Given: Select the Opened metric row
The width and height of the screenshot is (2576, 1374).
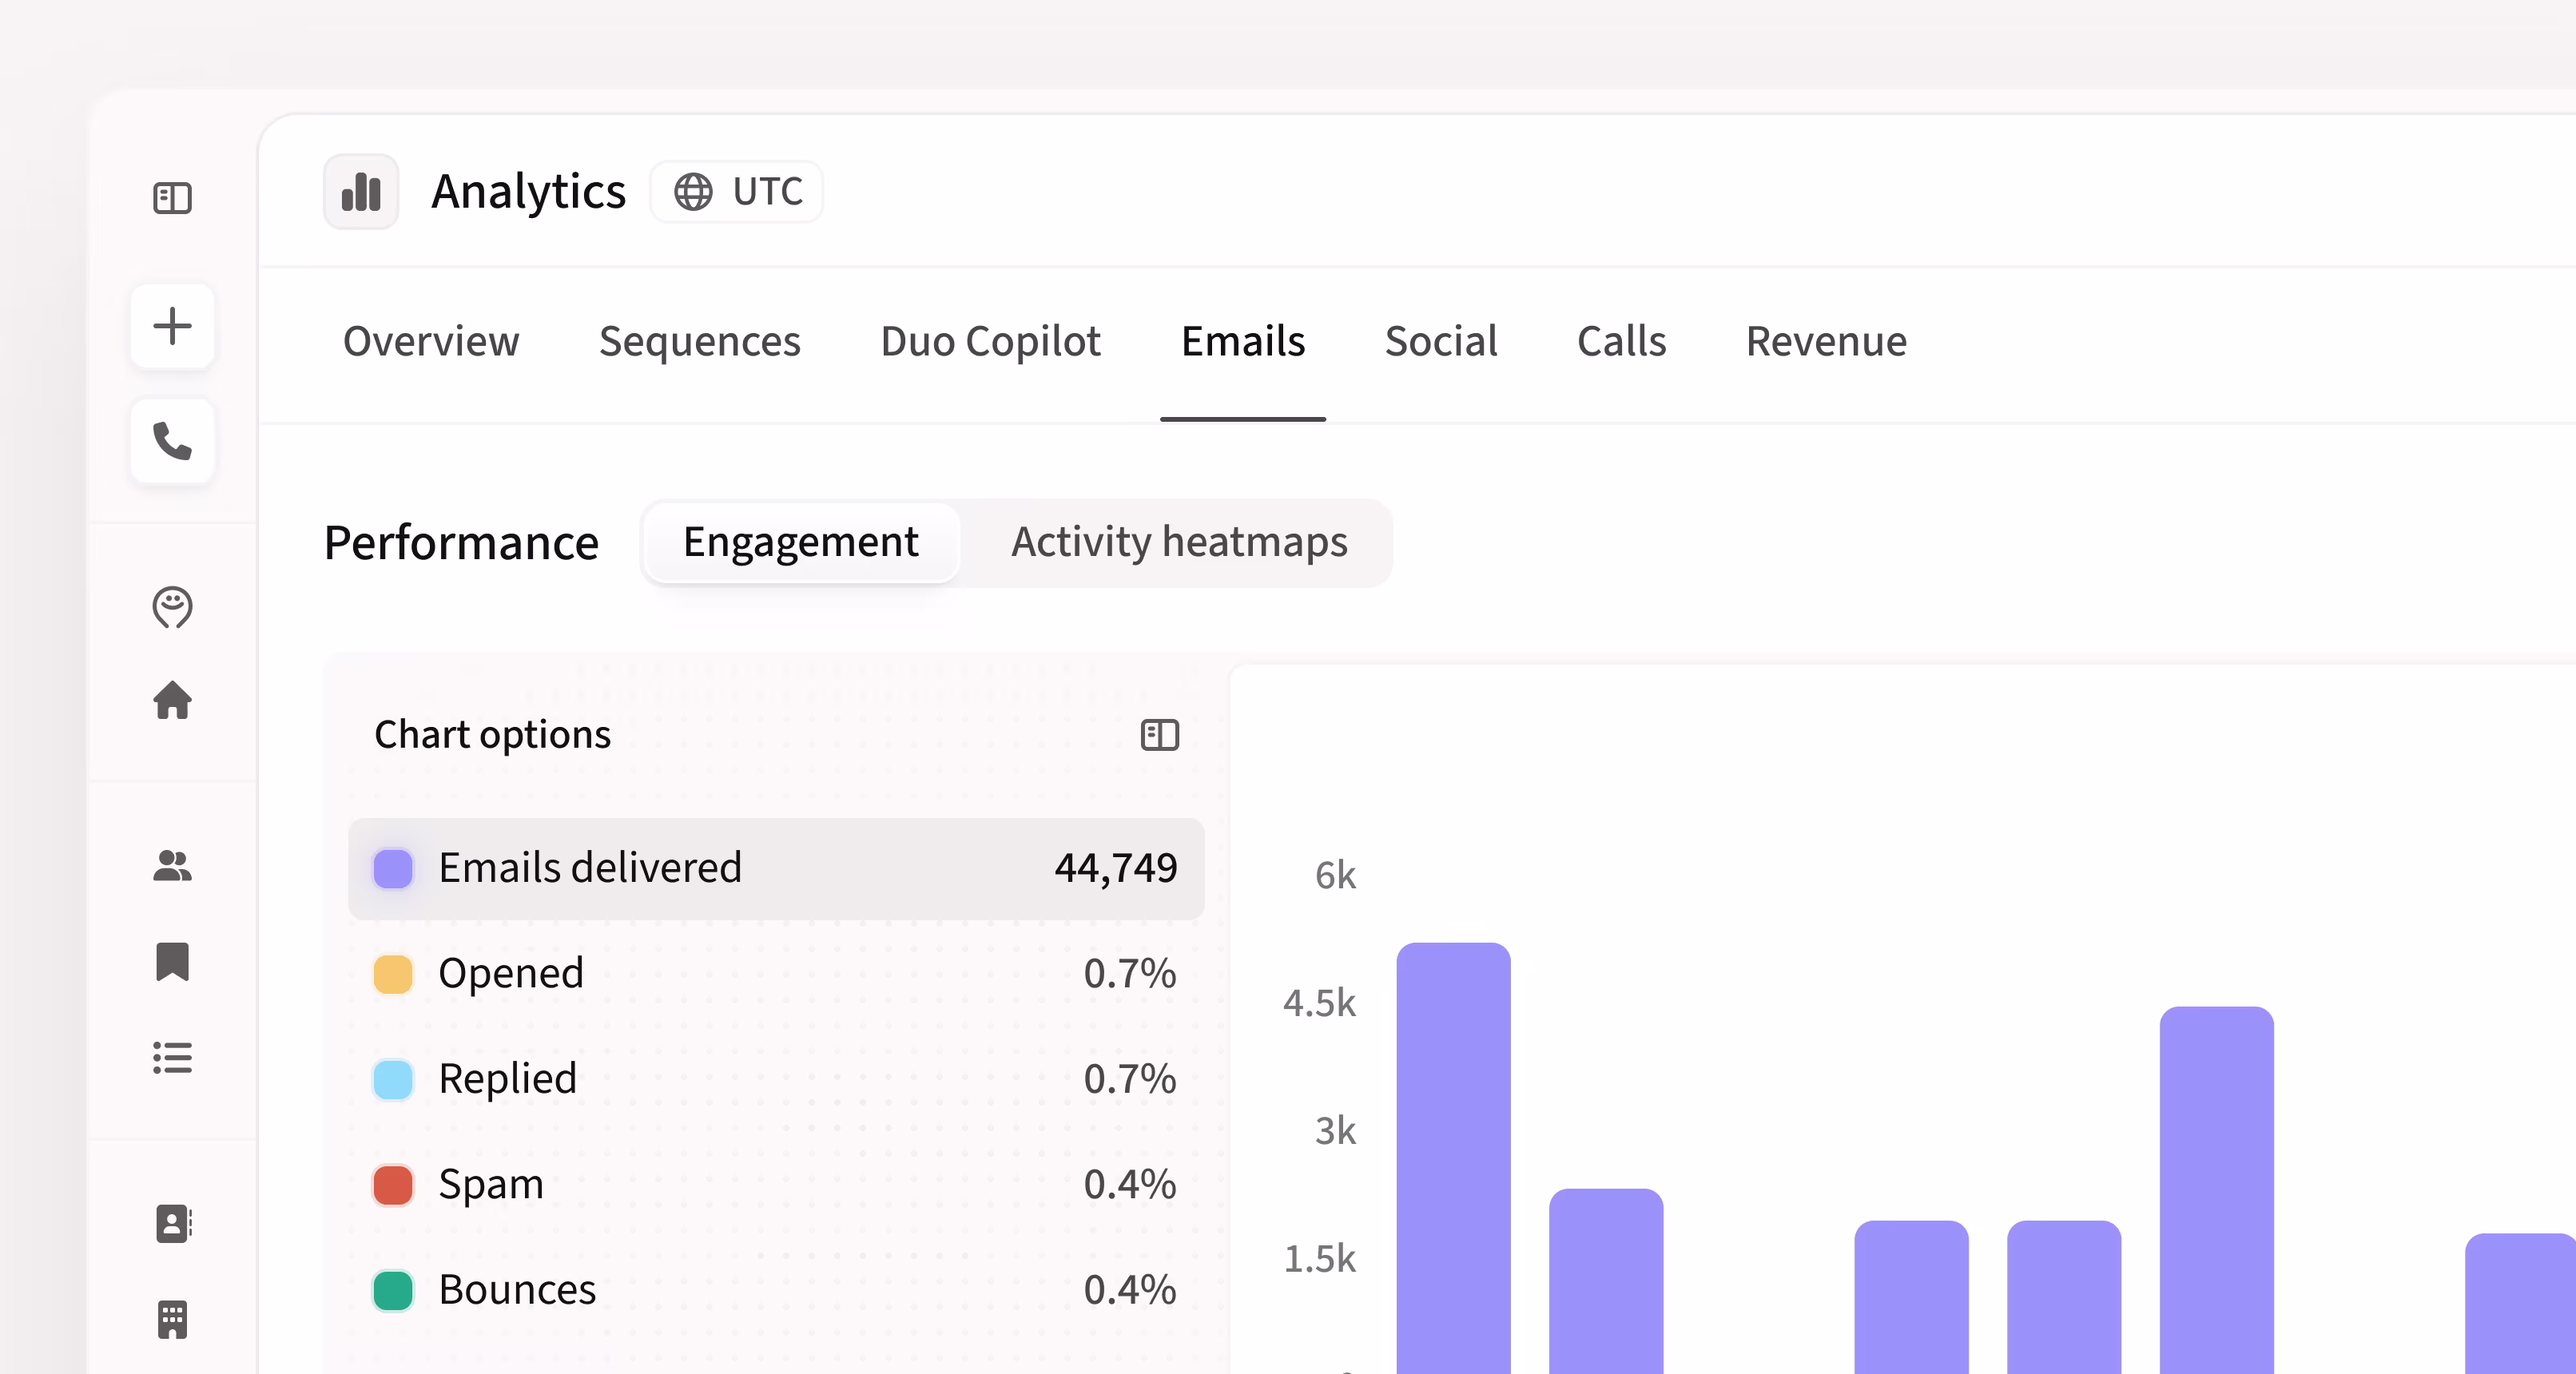Looking at the screenshot, I should click(776, 973).
